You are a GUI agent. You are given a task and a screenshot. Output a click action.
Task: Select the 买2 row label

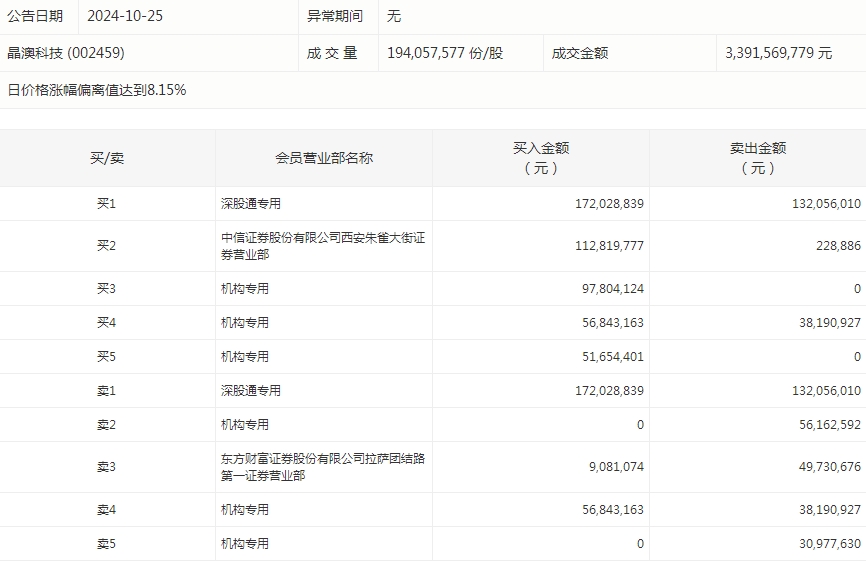point(107,246)
